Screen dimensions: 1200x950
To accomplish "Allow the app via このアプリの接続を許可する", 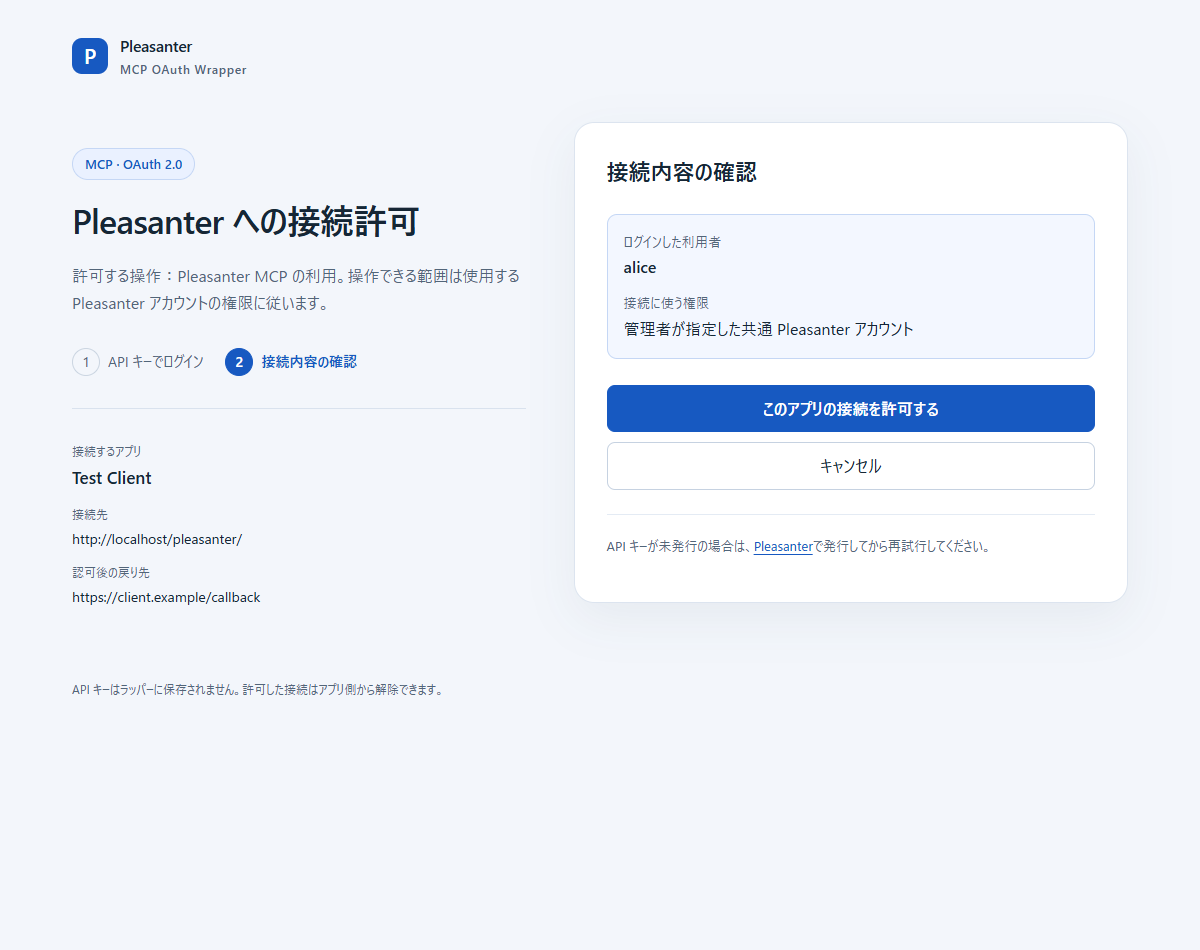I will [x=851, y=409].
